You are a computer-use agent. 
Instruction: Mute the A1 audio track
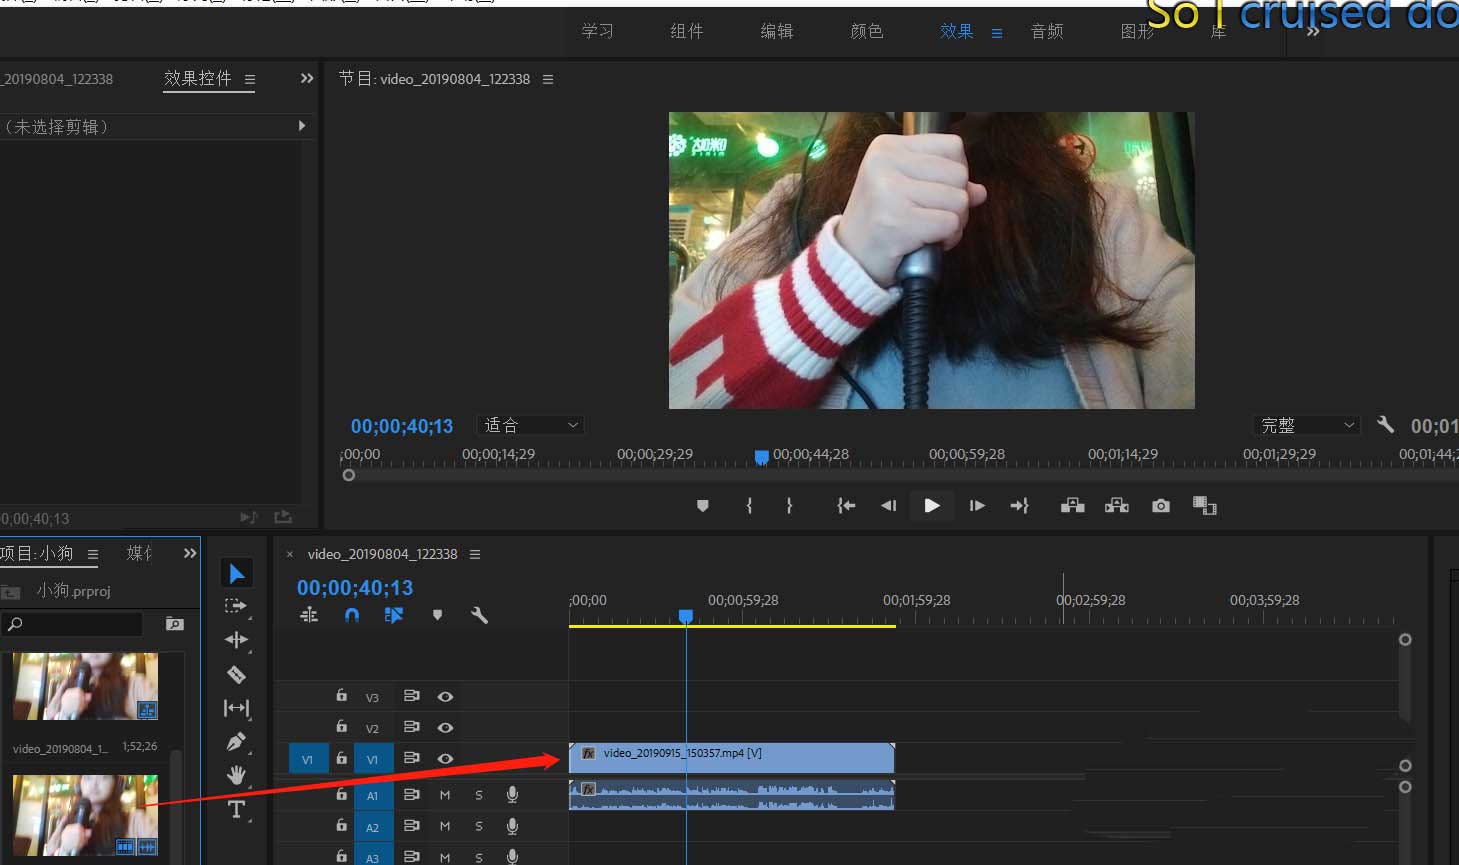pos(445,795)
